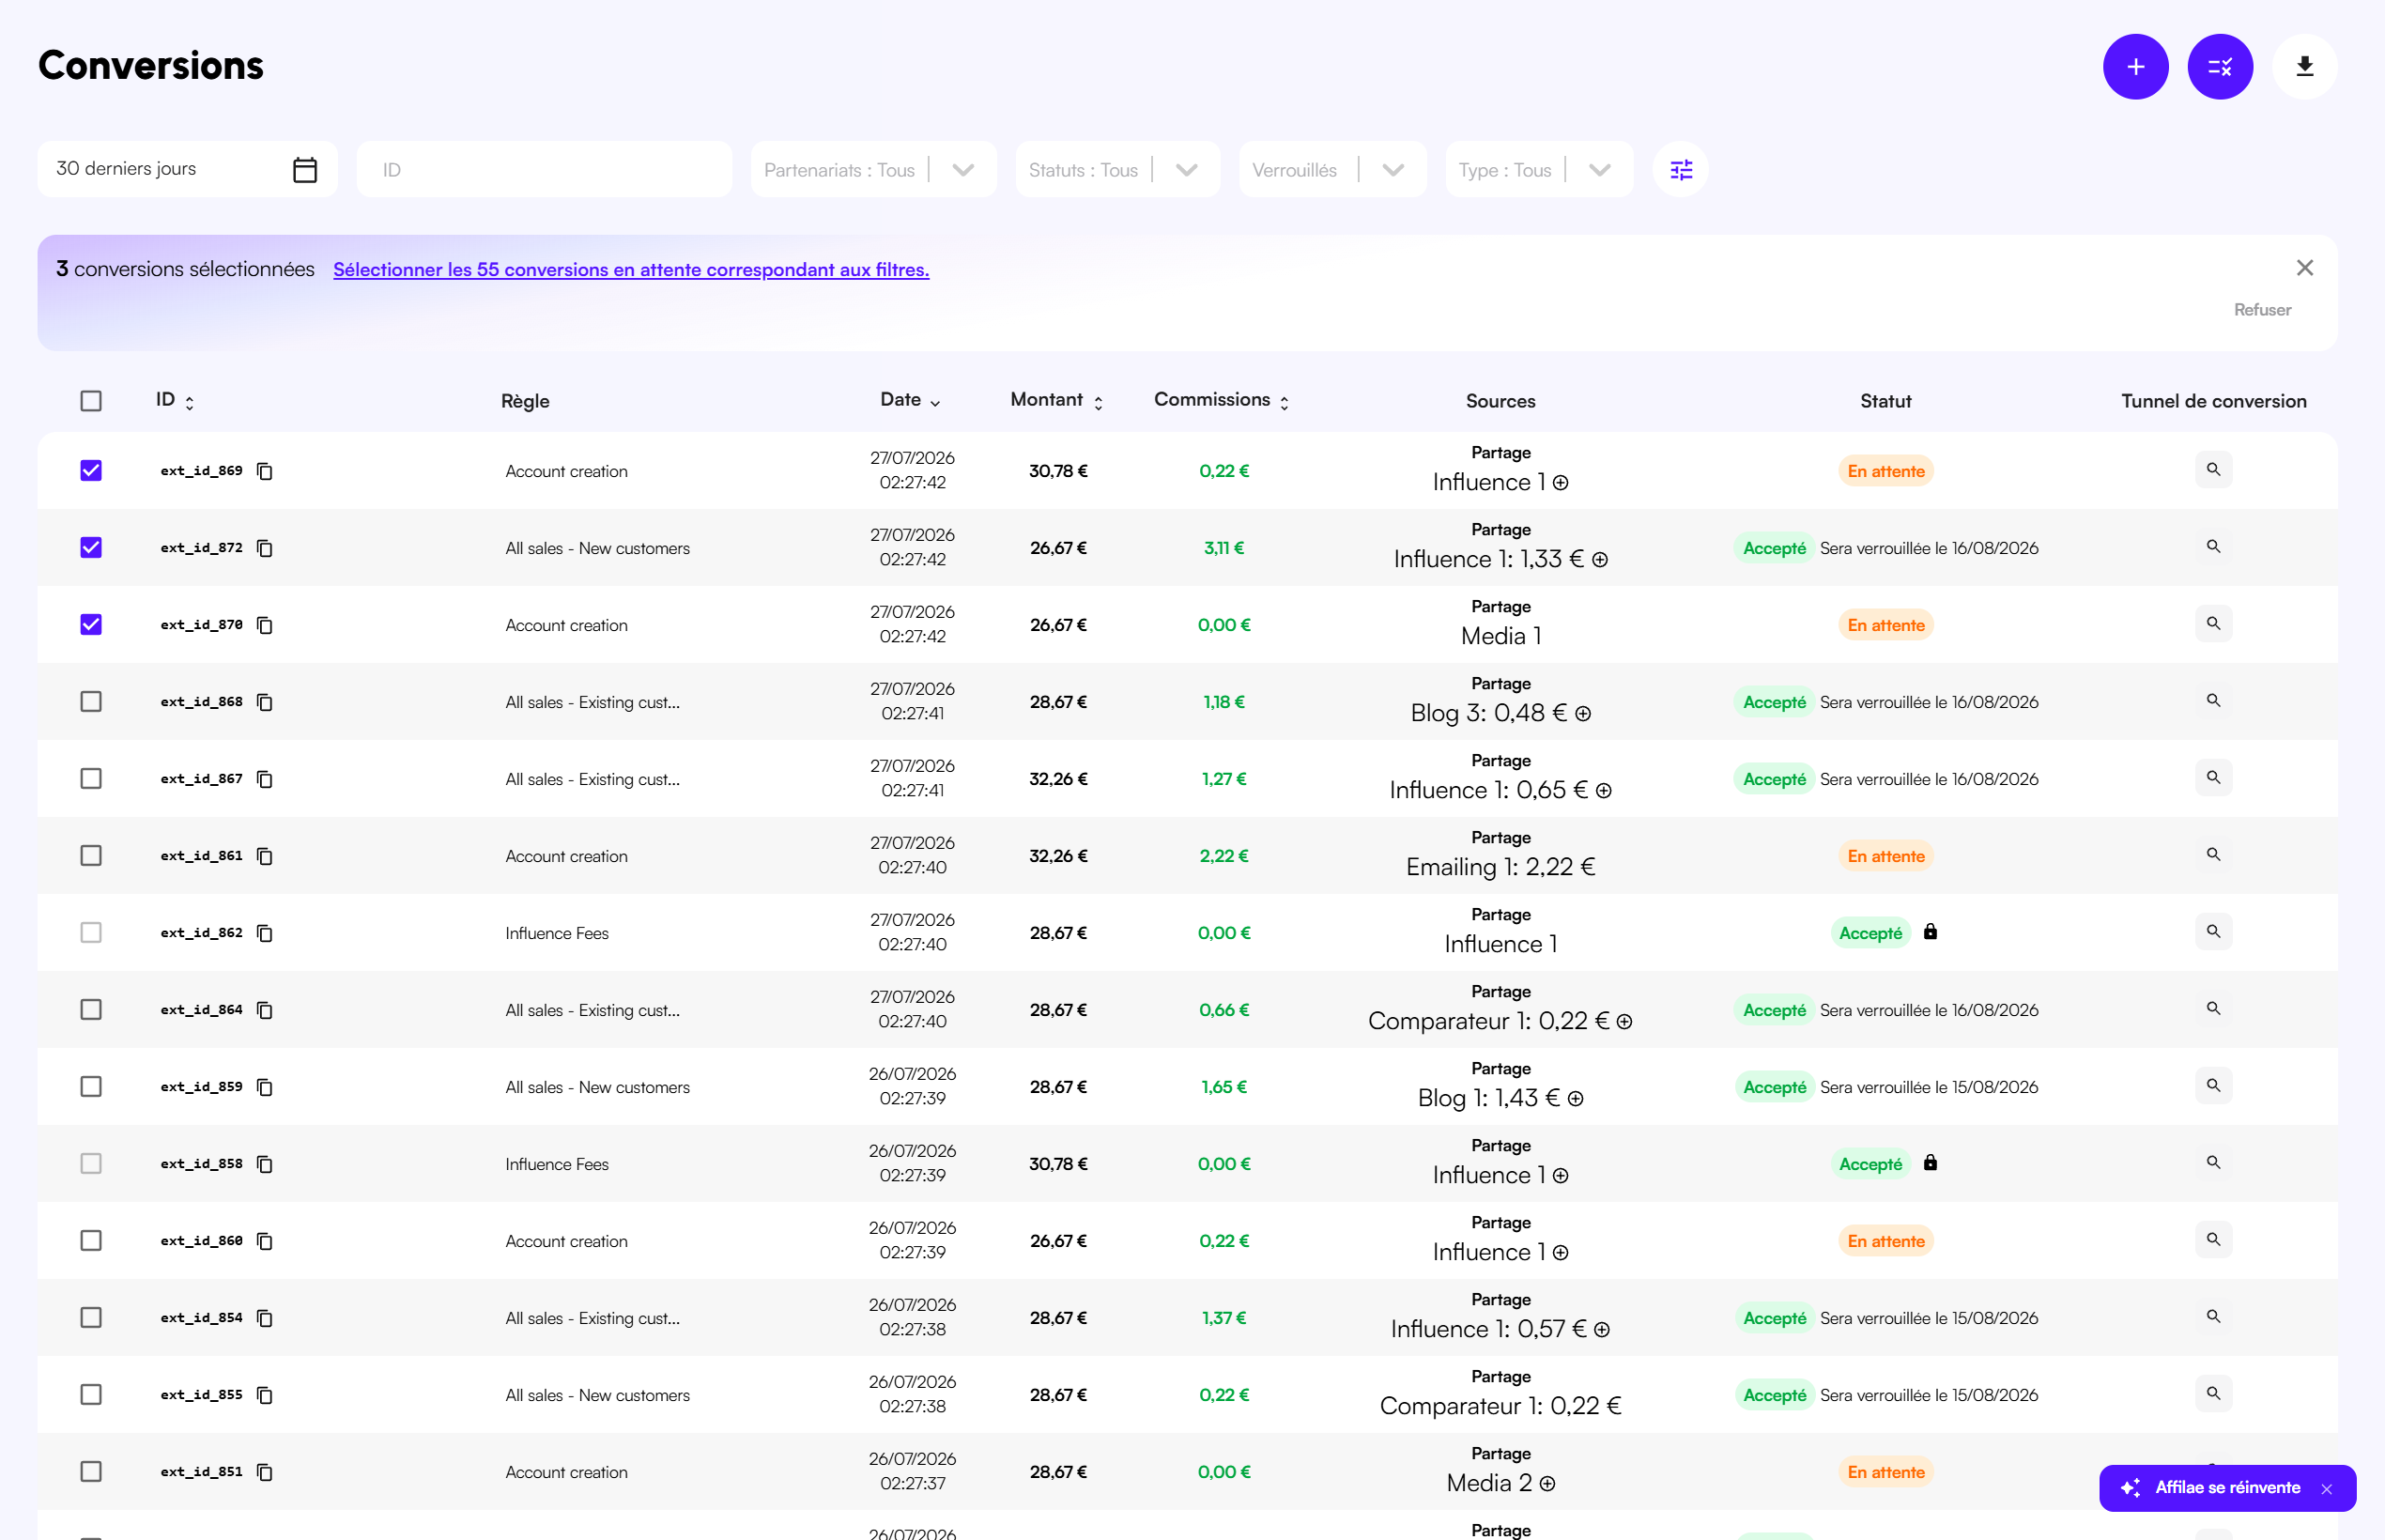Sort table by ID column

[x=175, y=400]
